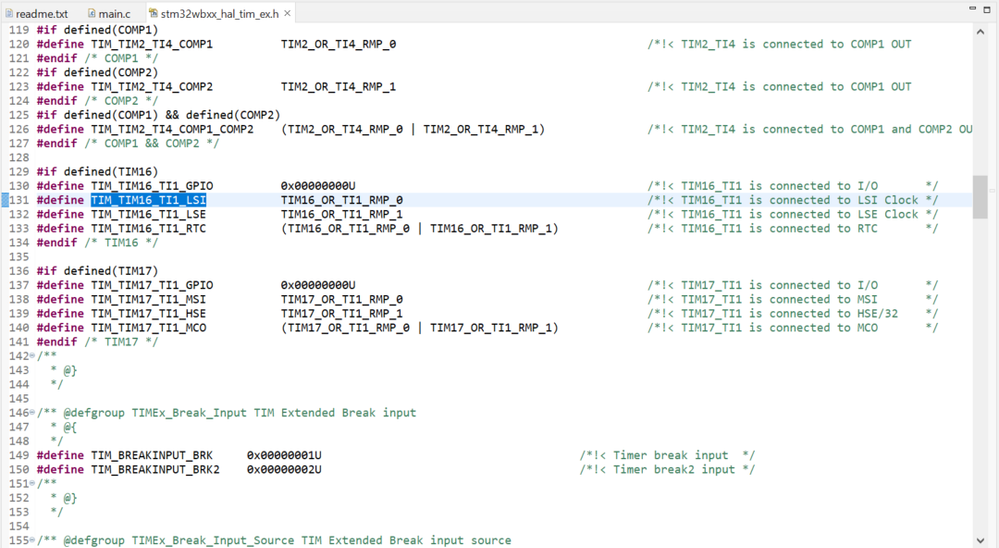
Task: Click TIM_TIM17_TI1_MSI macro name
Action: [x=148, y=299]
